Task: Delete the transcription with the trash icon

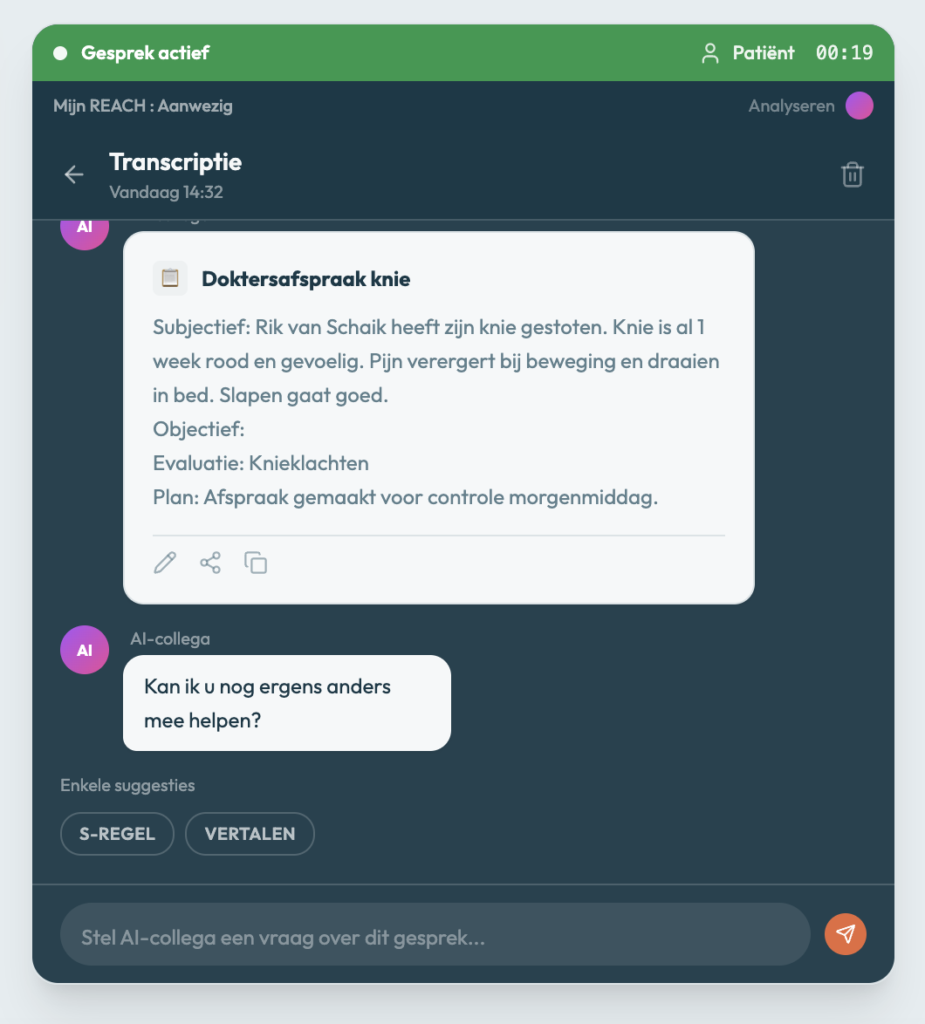Action: point(852,175)
